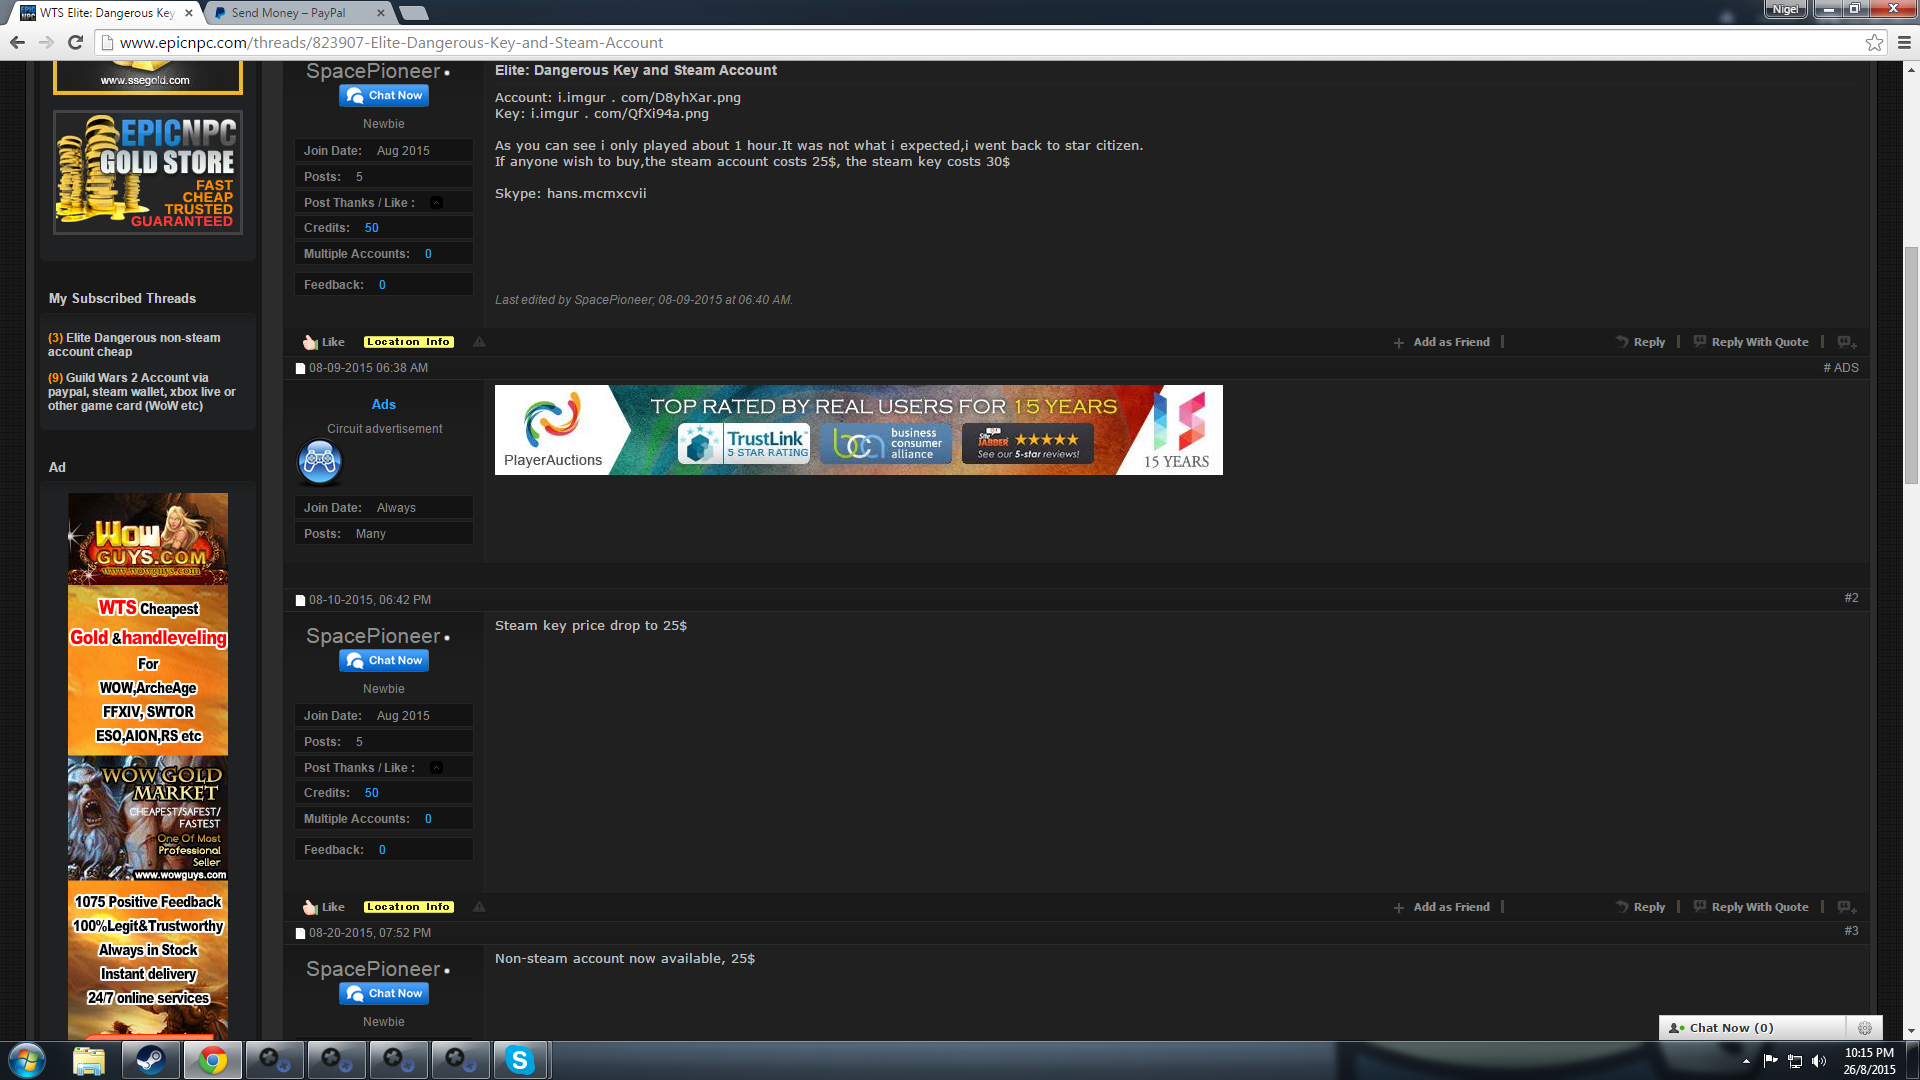Like post #2 by SpacePioneer
Image resolution: width=1920 pixels, height=1080 pixels.
[324, 907]
